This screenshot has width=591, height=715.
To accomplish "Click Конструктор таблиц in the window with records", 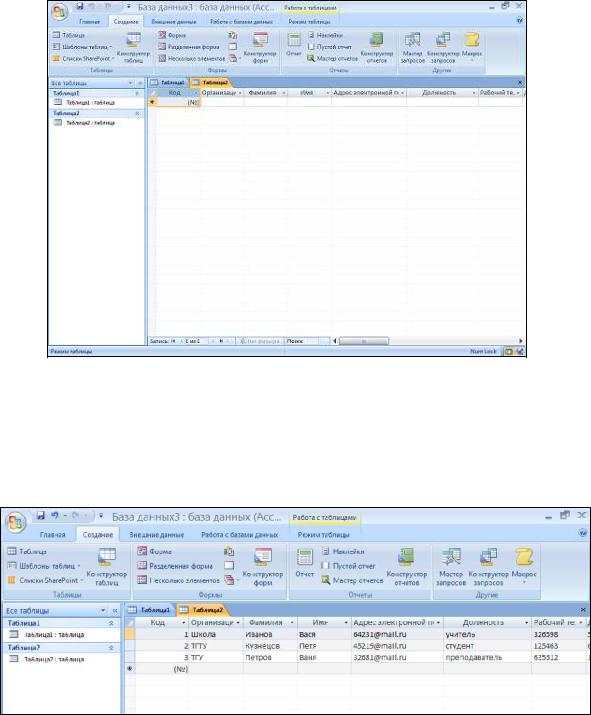I will coord(107,568).
